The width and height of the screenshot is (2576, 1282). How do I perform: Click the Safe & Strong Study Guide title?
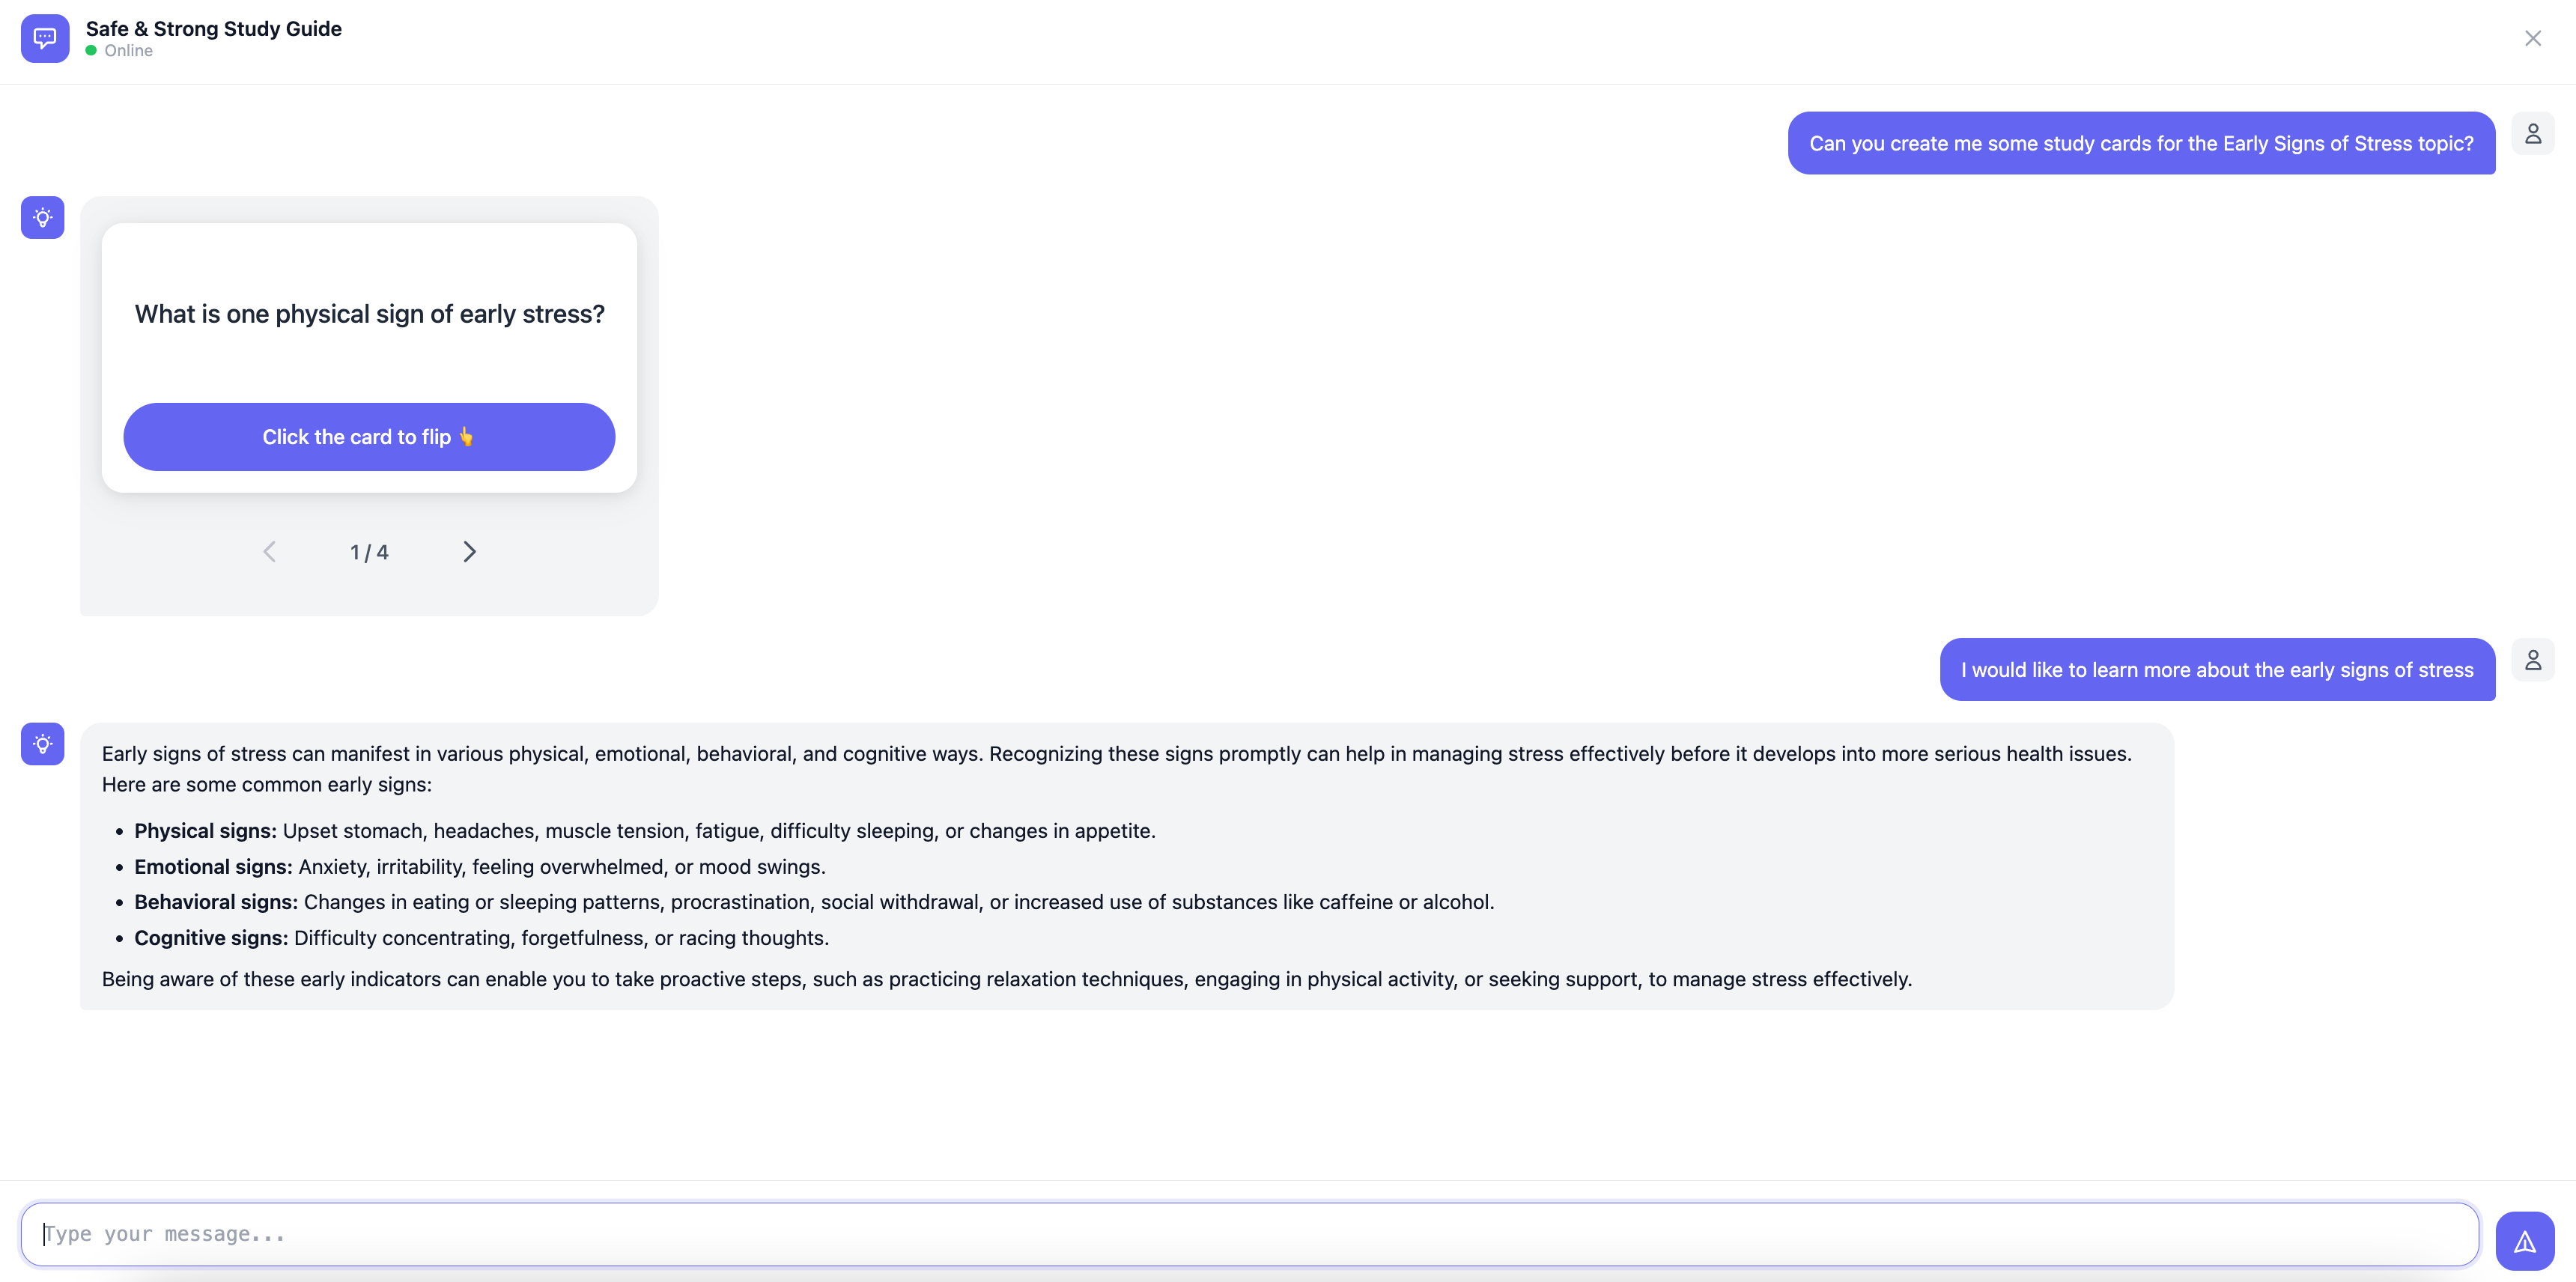click(x=213, y=28)
